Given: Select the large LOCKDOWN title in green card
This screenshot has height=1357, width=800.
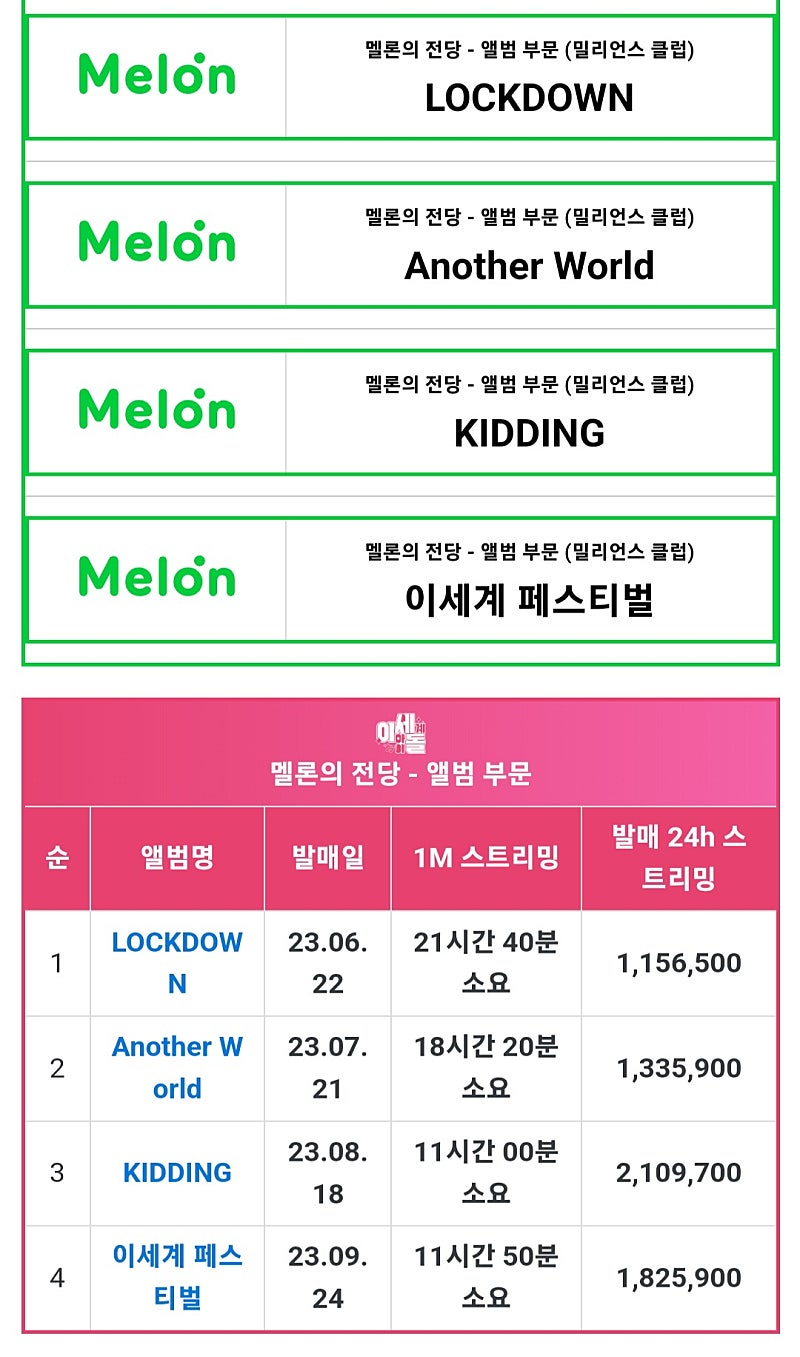Looking at the screenshot, I should pos(529,98).
